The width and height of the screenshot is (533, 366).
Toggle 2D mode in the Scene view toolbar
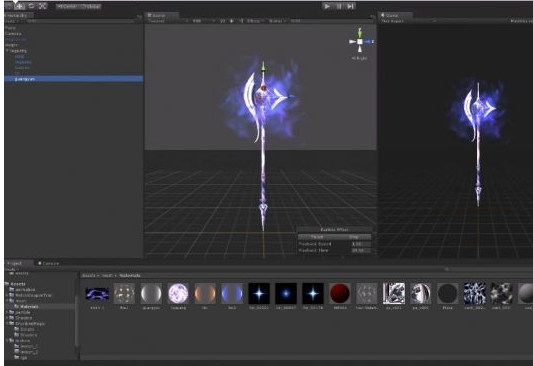222,21
